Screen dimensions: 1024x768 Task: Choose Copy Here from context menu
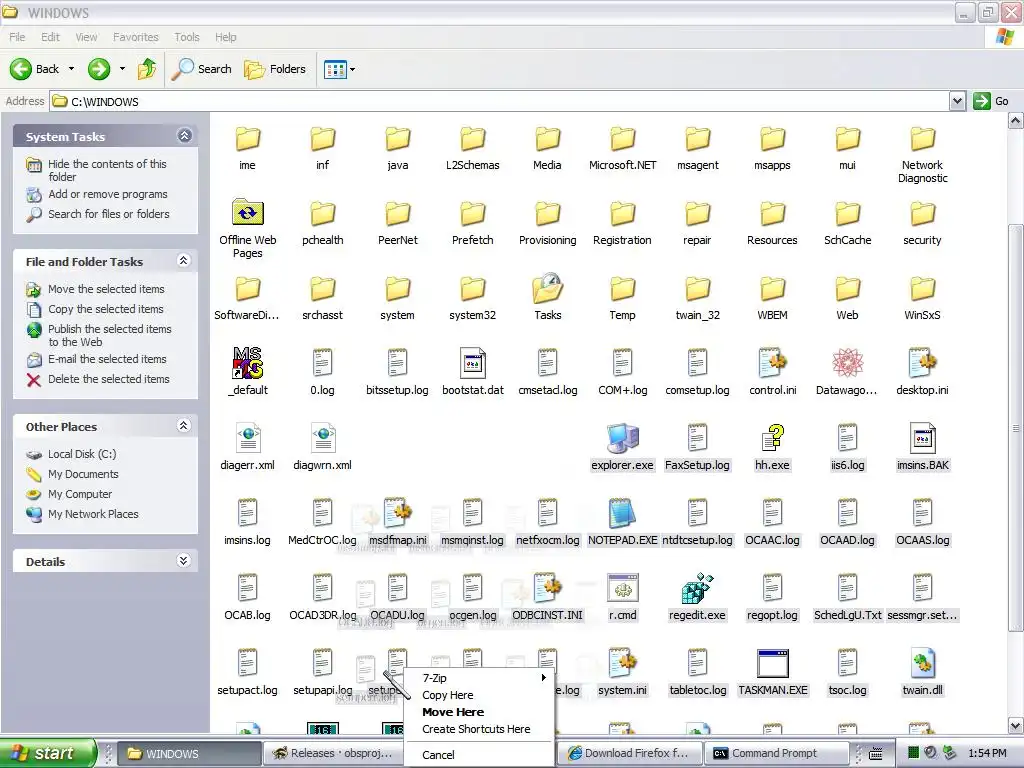pyautogui.click(x=479, y=695)
